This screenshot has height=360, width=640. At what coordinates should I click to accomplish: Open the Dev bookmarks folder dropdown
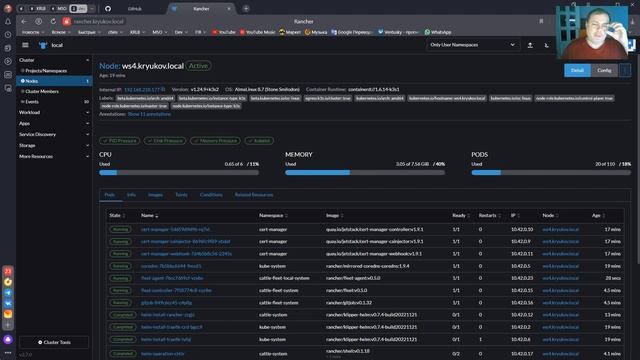[181, 32]
